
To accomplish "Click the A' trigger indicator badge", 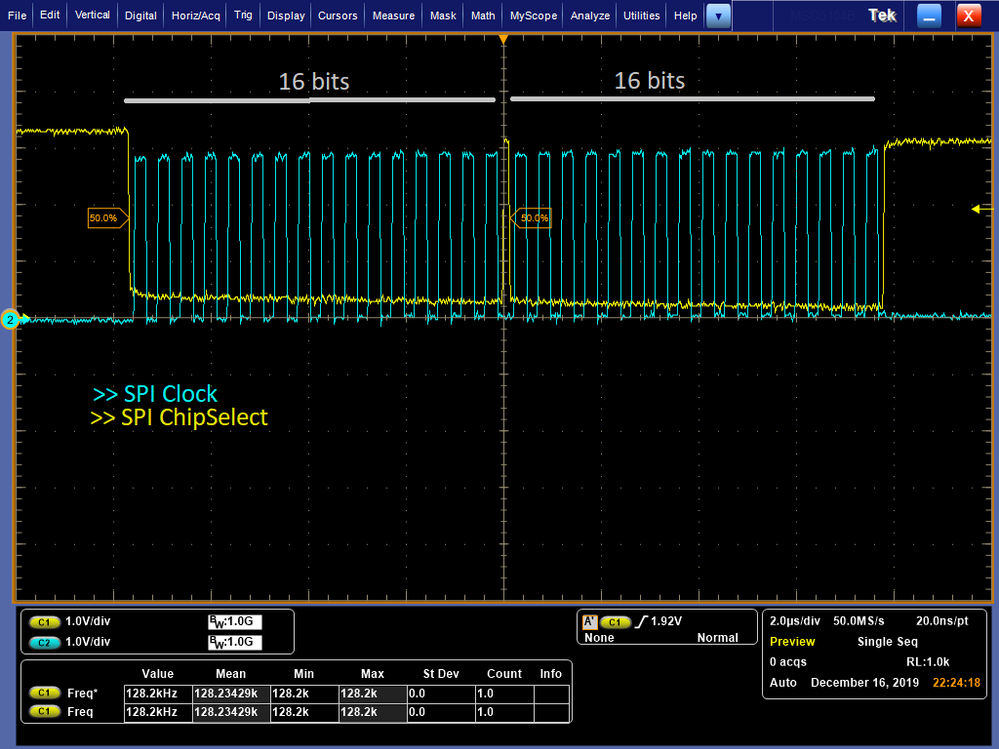I will (590, 622).
